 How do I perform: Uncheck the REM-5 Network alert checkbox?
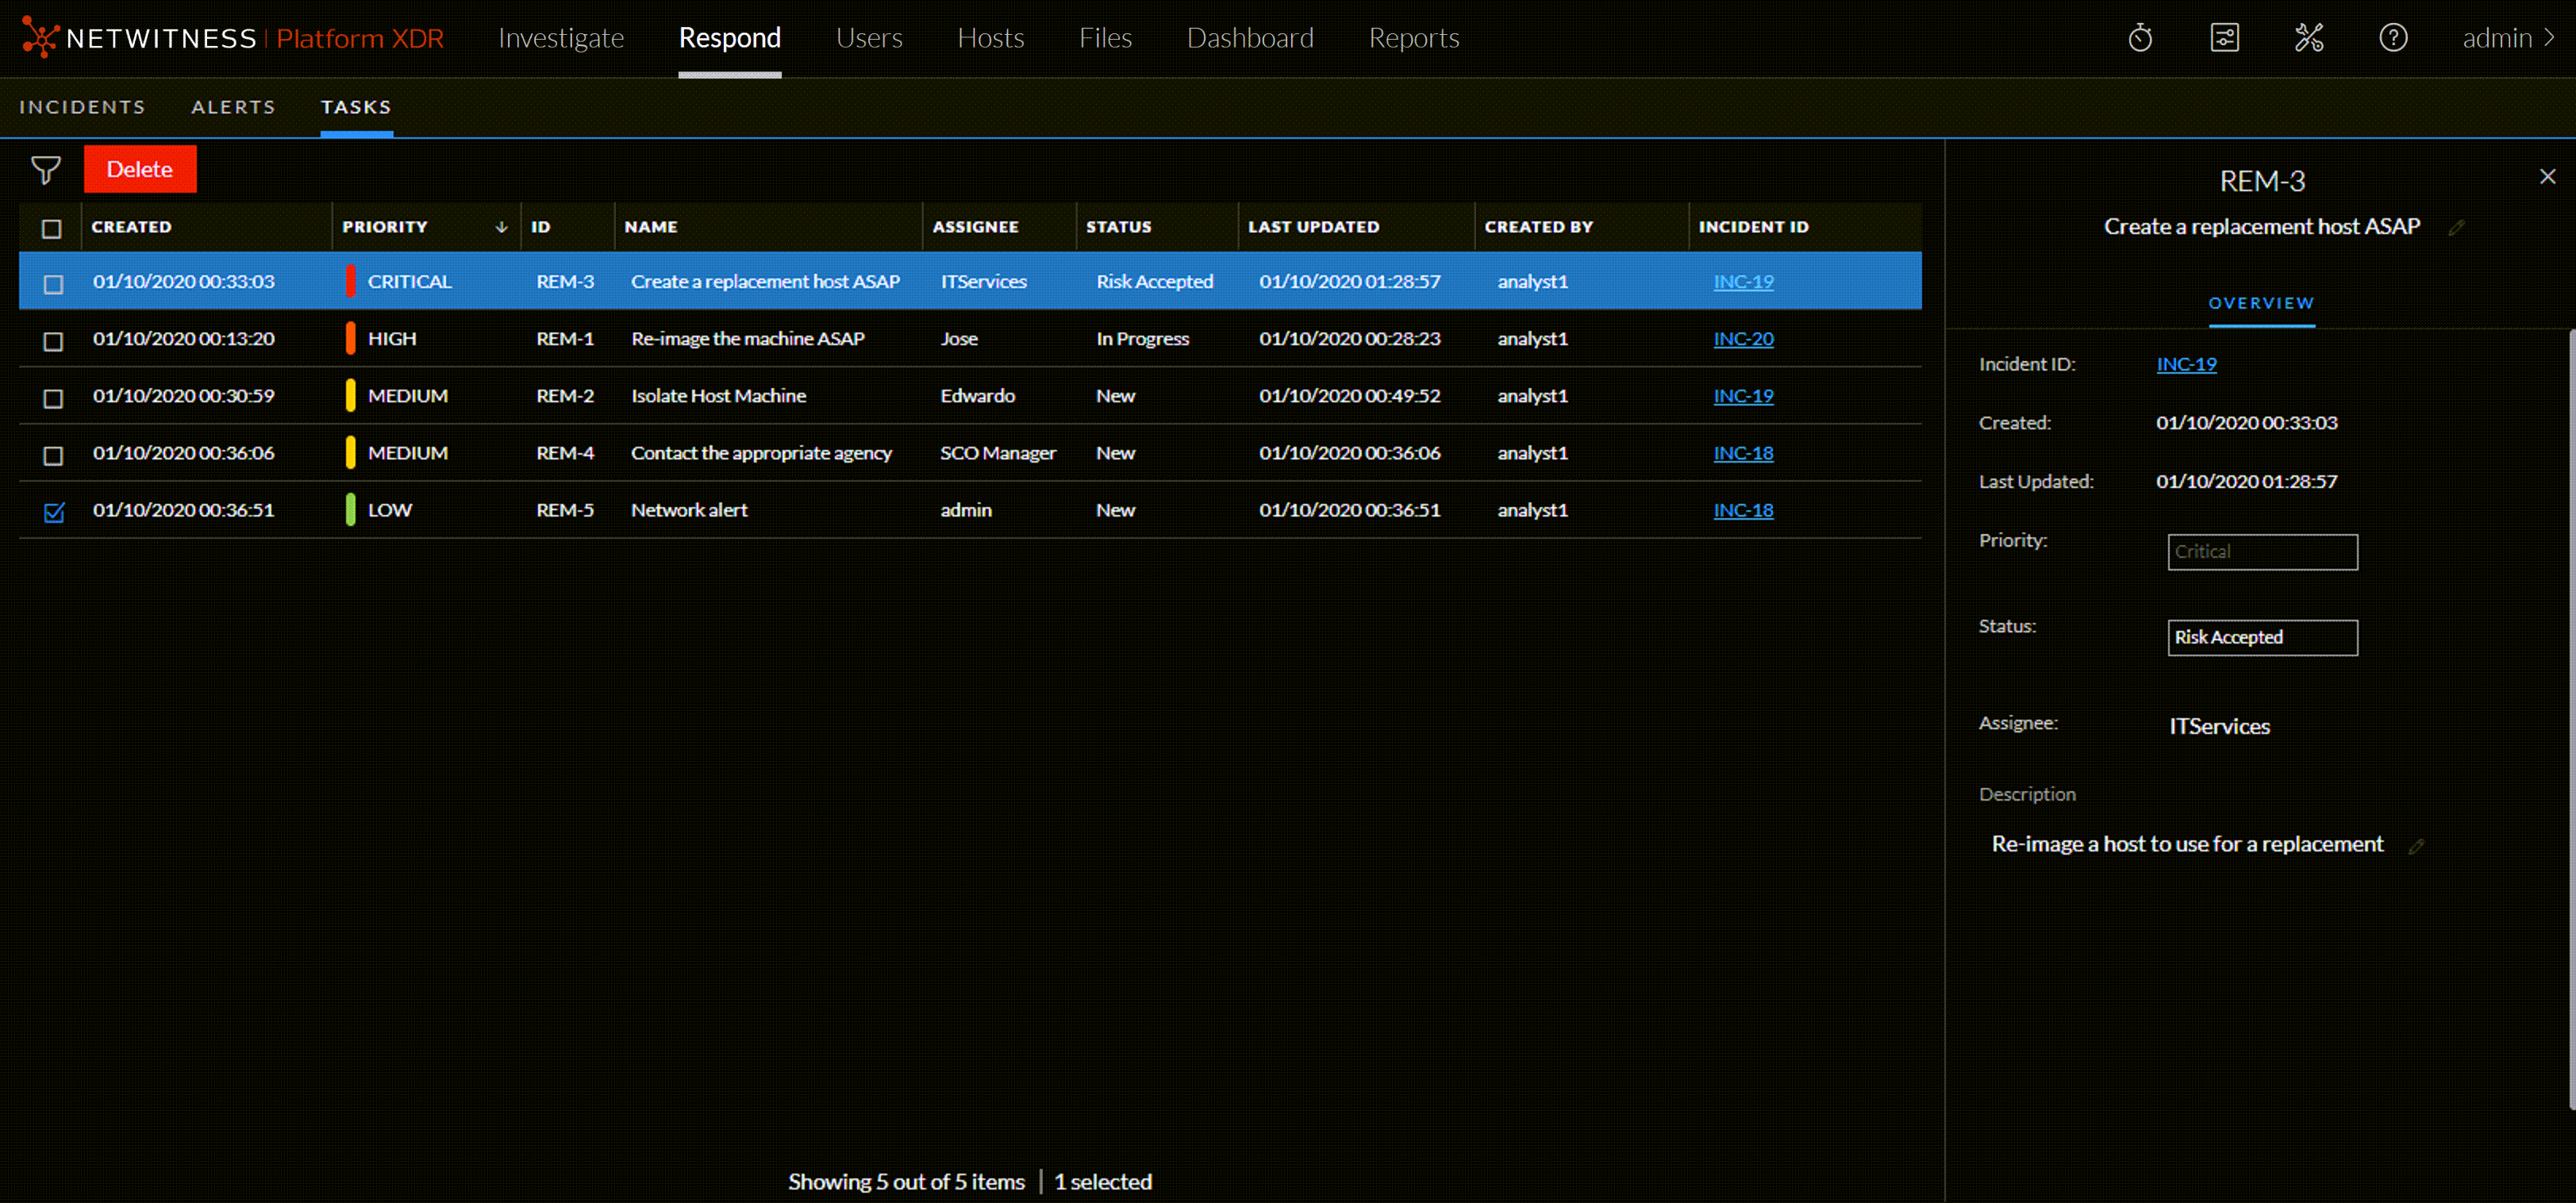pyautogui.click(x=54, y=512)
